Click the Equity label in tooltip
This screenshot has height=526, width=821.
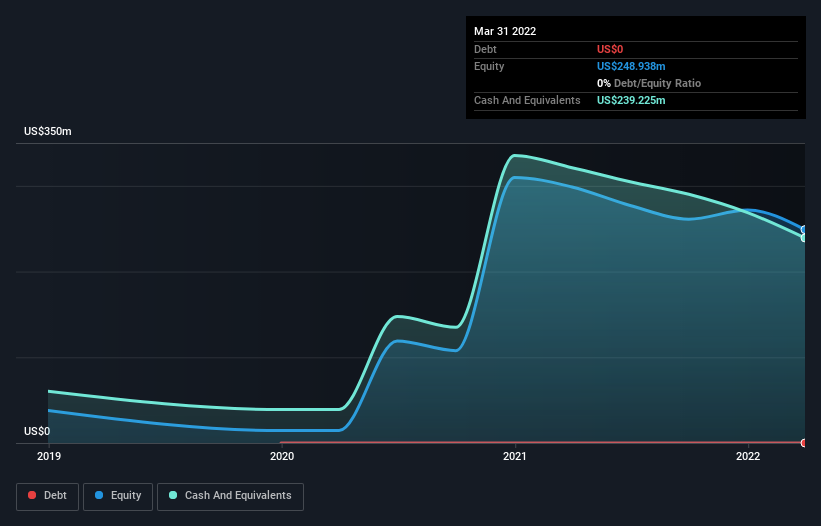pos(489,66)
